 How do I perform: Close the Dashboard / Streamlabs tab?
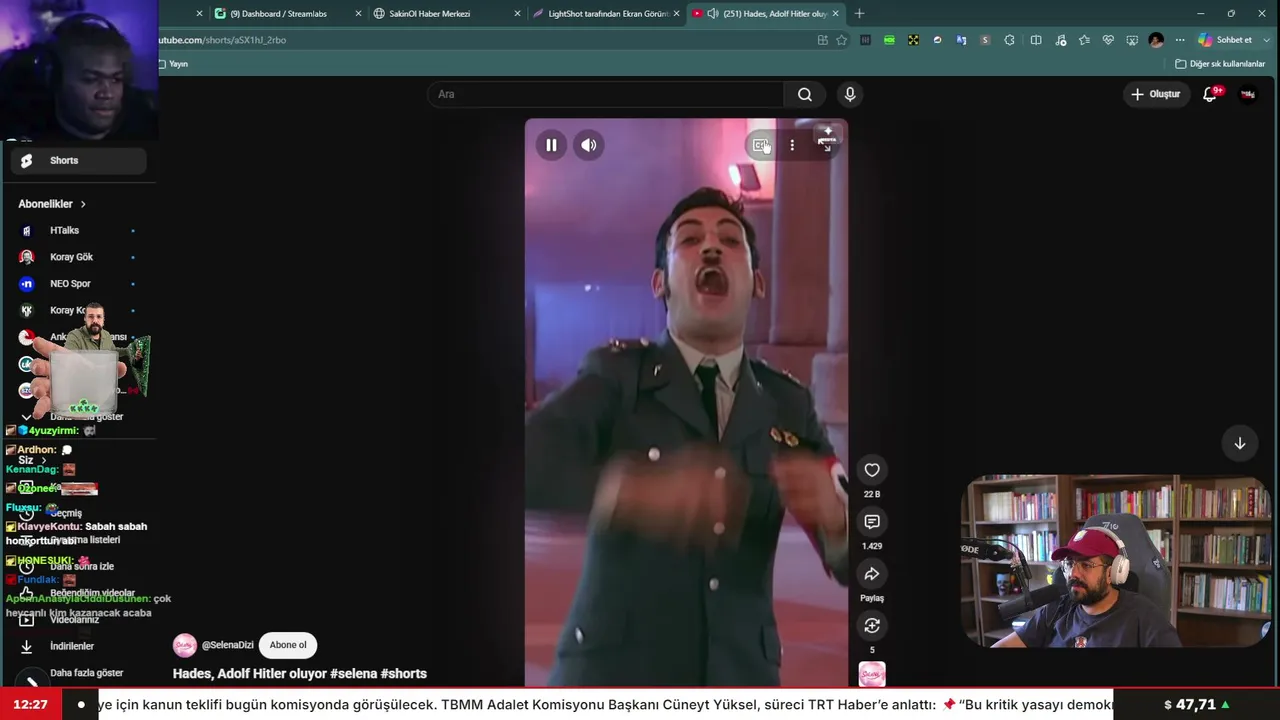tap(358, 14)
